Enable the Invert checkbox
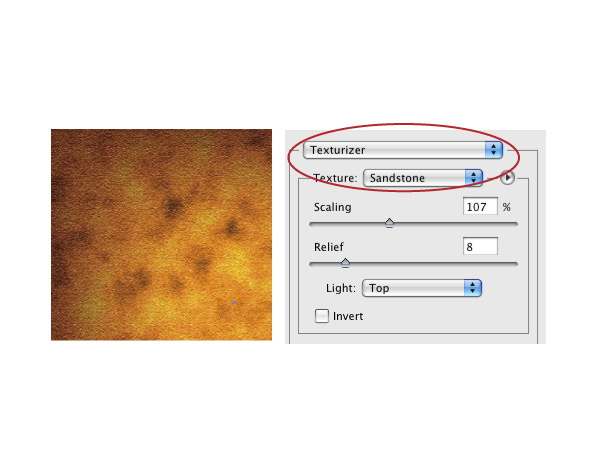The height and width of the screenshot is (463, 600). tap(321, 316)
